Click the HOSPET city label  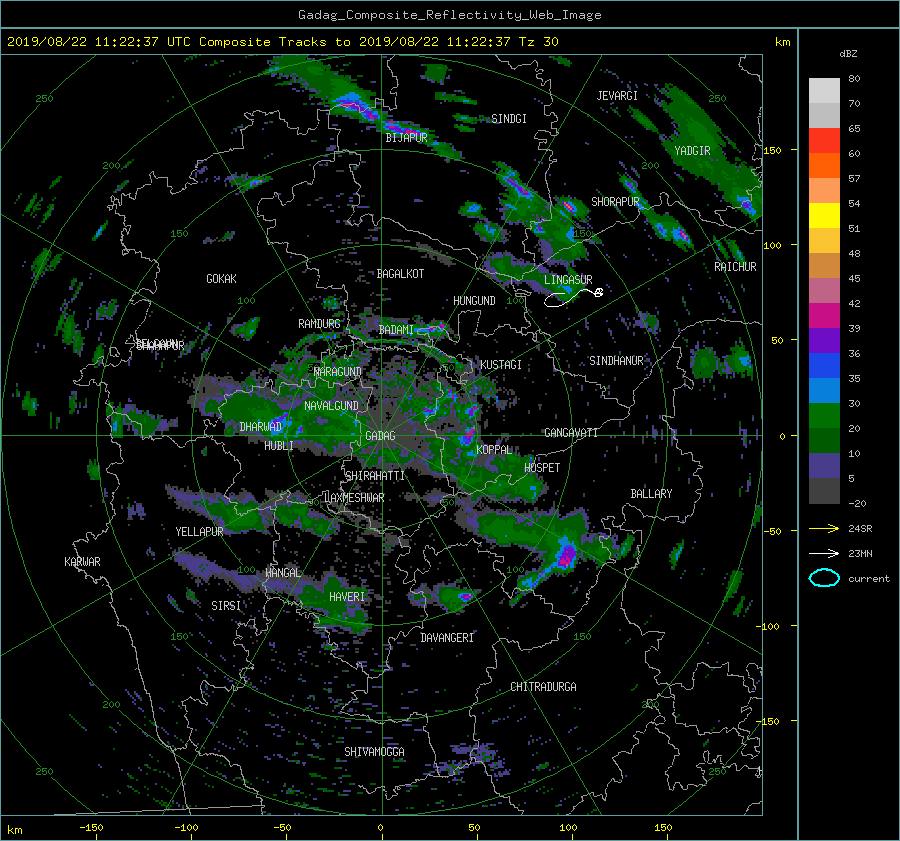542,468
